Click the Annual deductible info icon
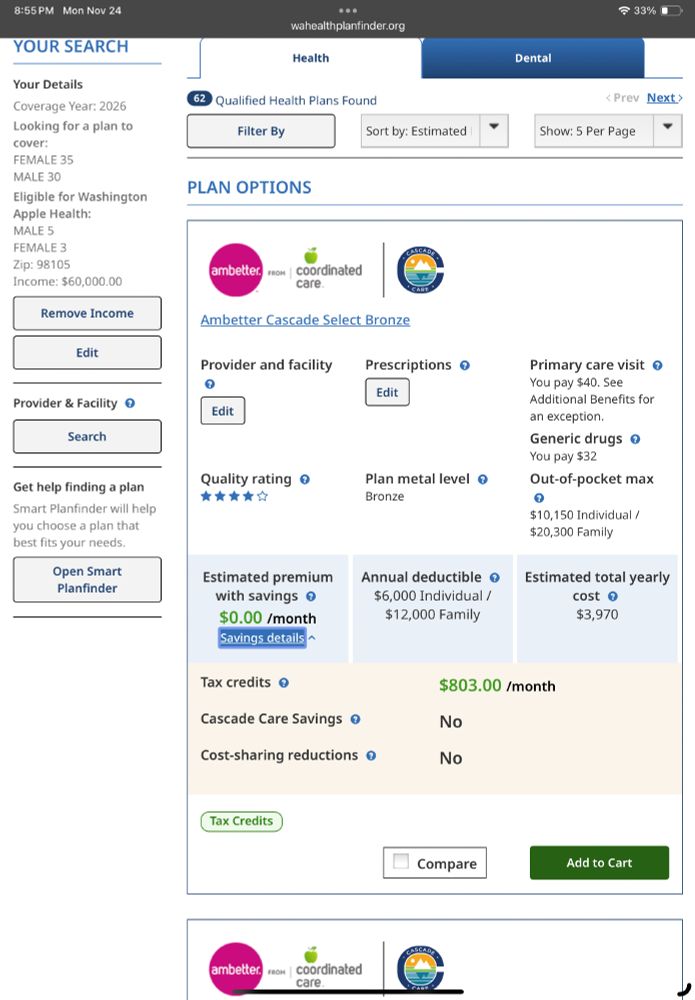 coord(494,578)
